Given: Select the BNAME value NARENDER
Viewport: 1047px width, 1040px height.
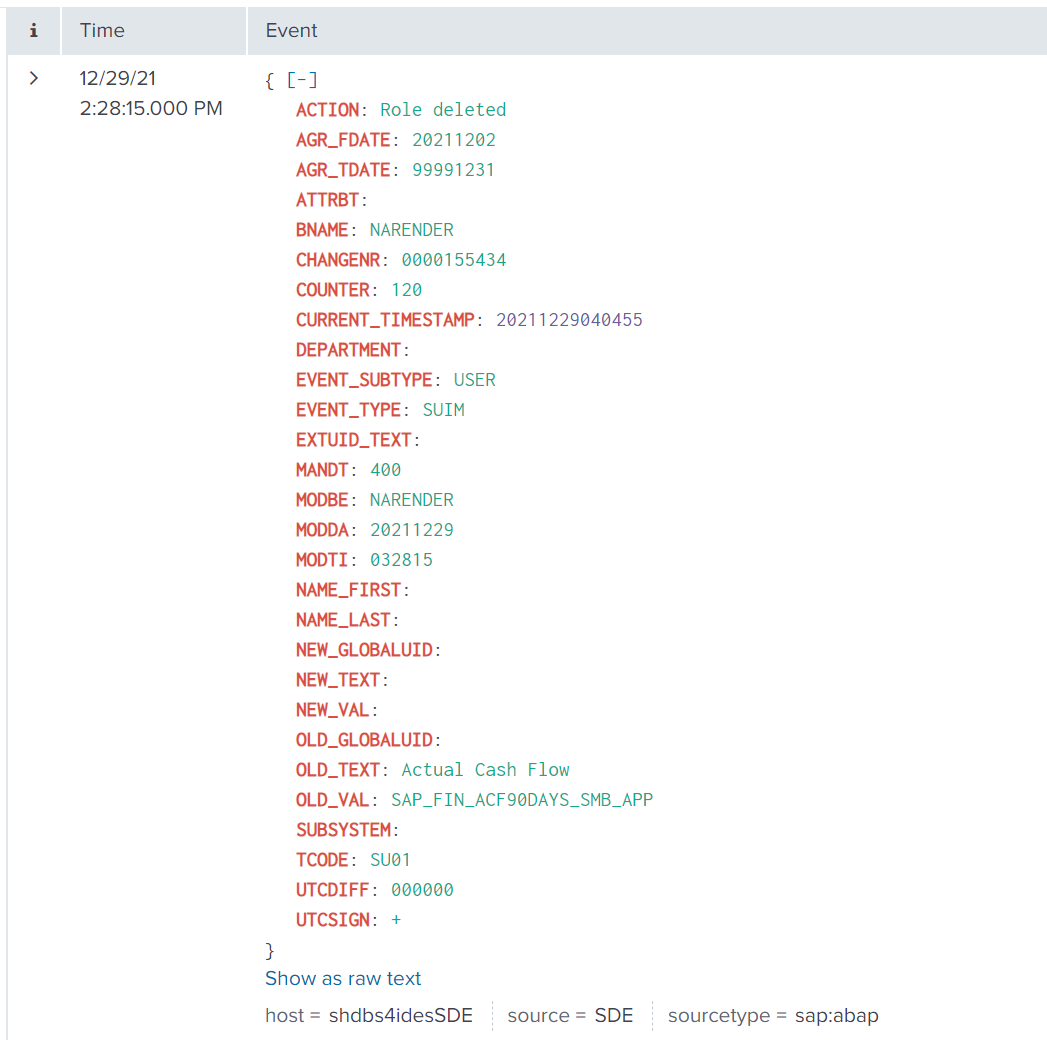Looking at the screenshot, I should coord(411,230).
